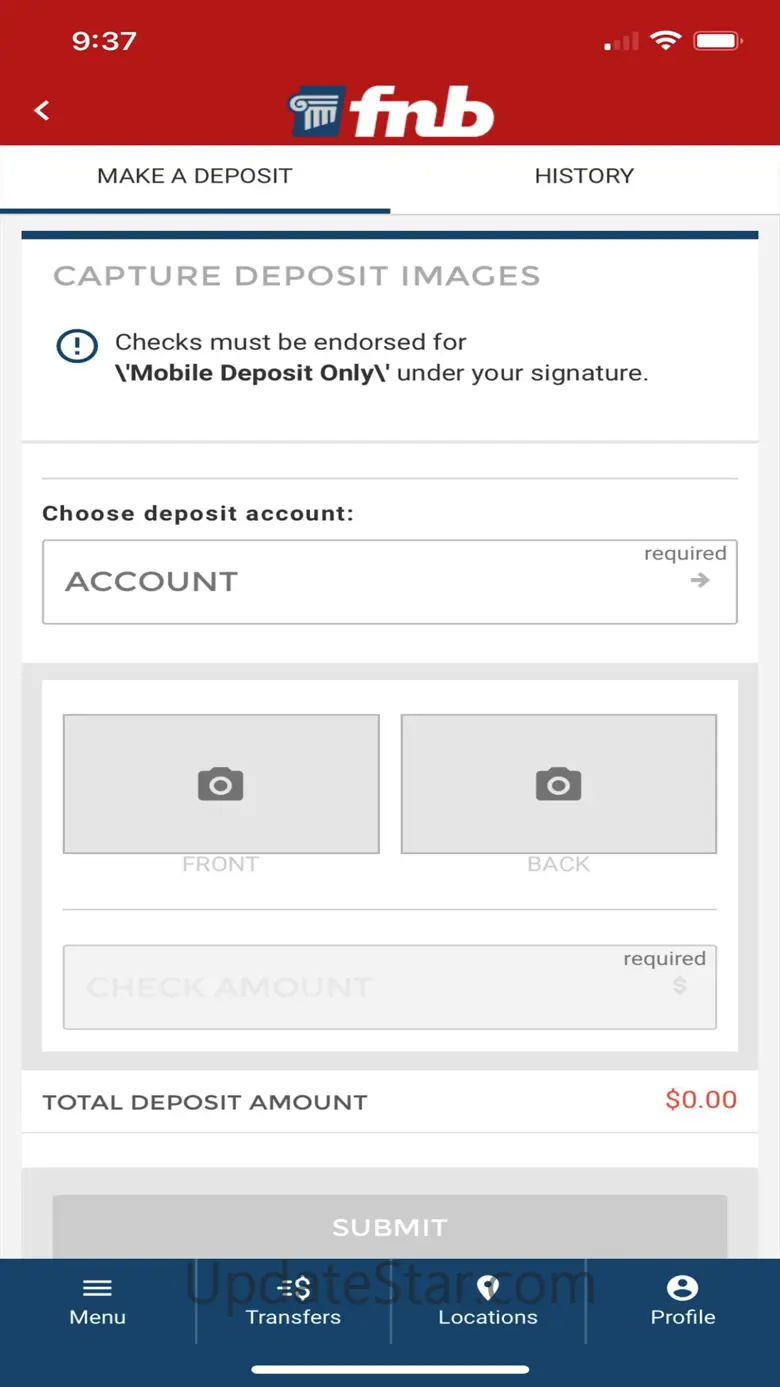Expand the Account selection dropdown
Screen dimensions: 780x1387
tap(389, 582)
